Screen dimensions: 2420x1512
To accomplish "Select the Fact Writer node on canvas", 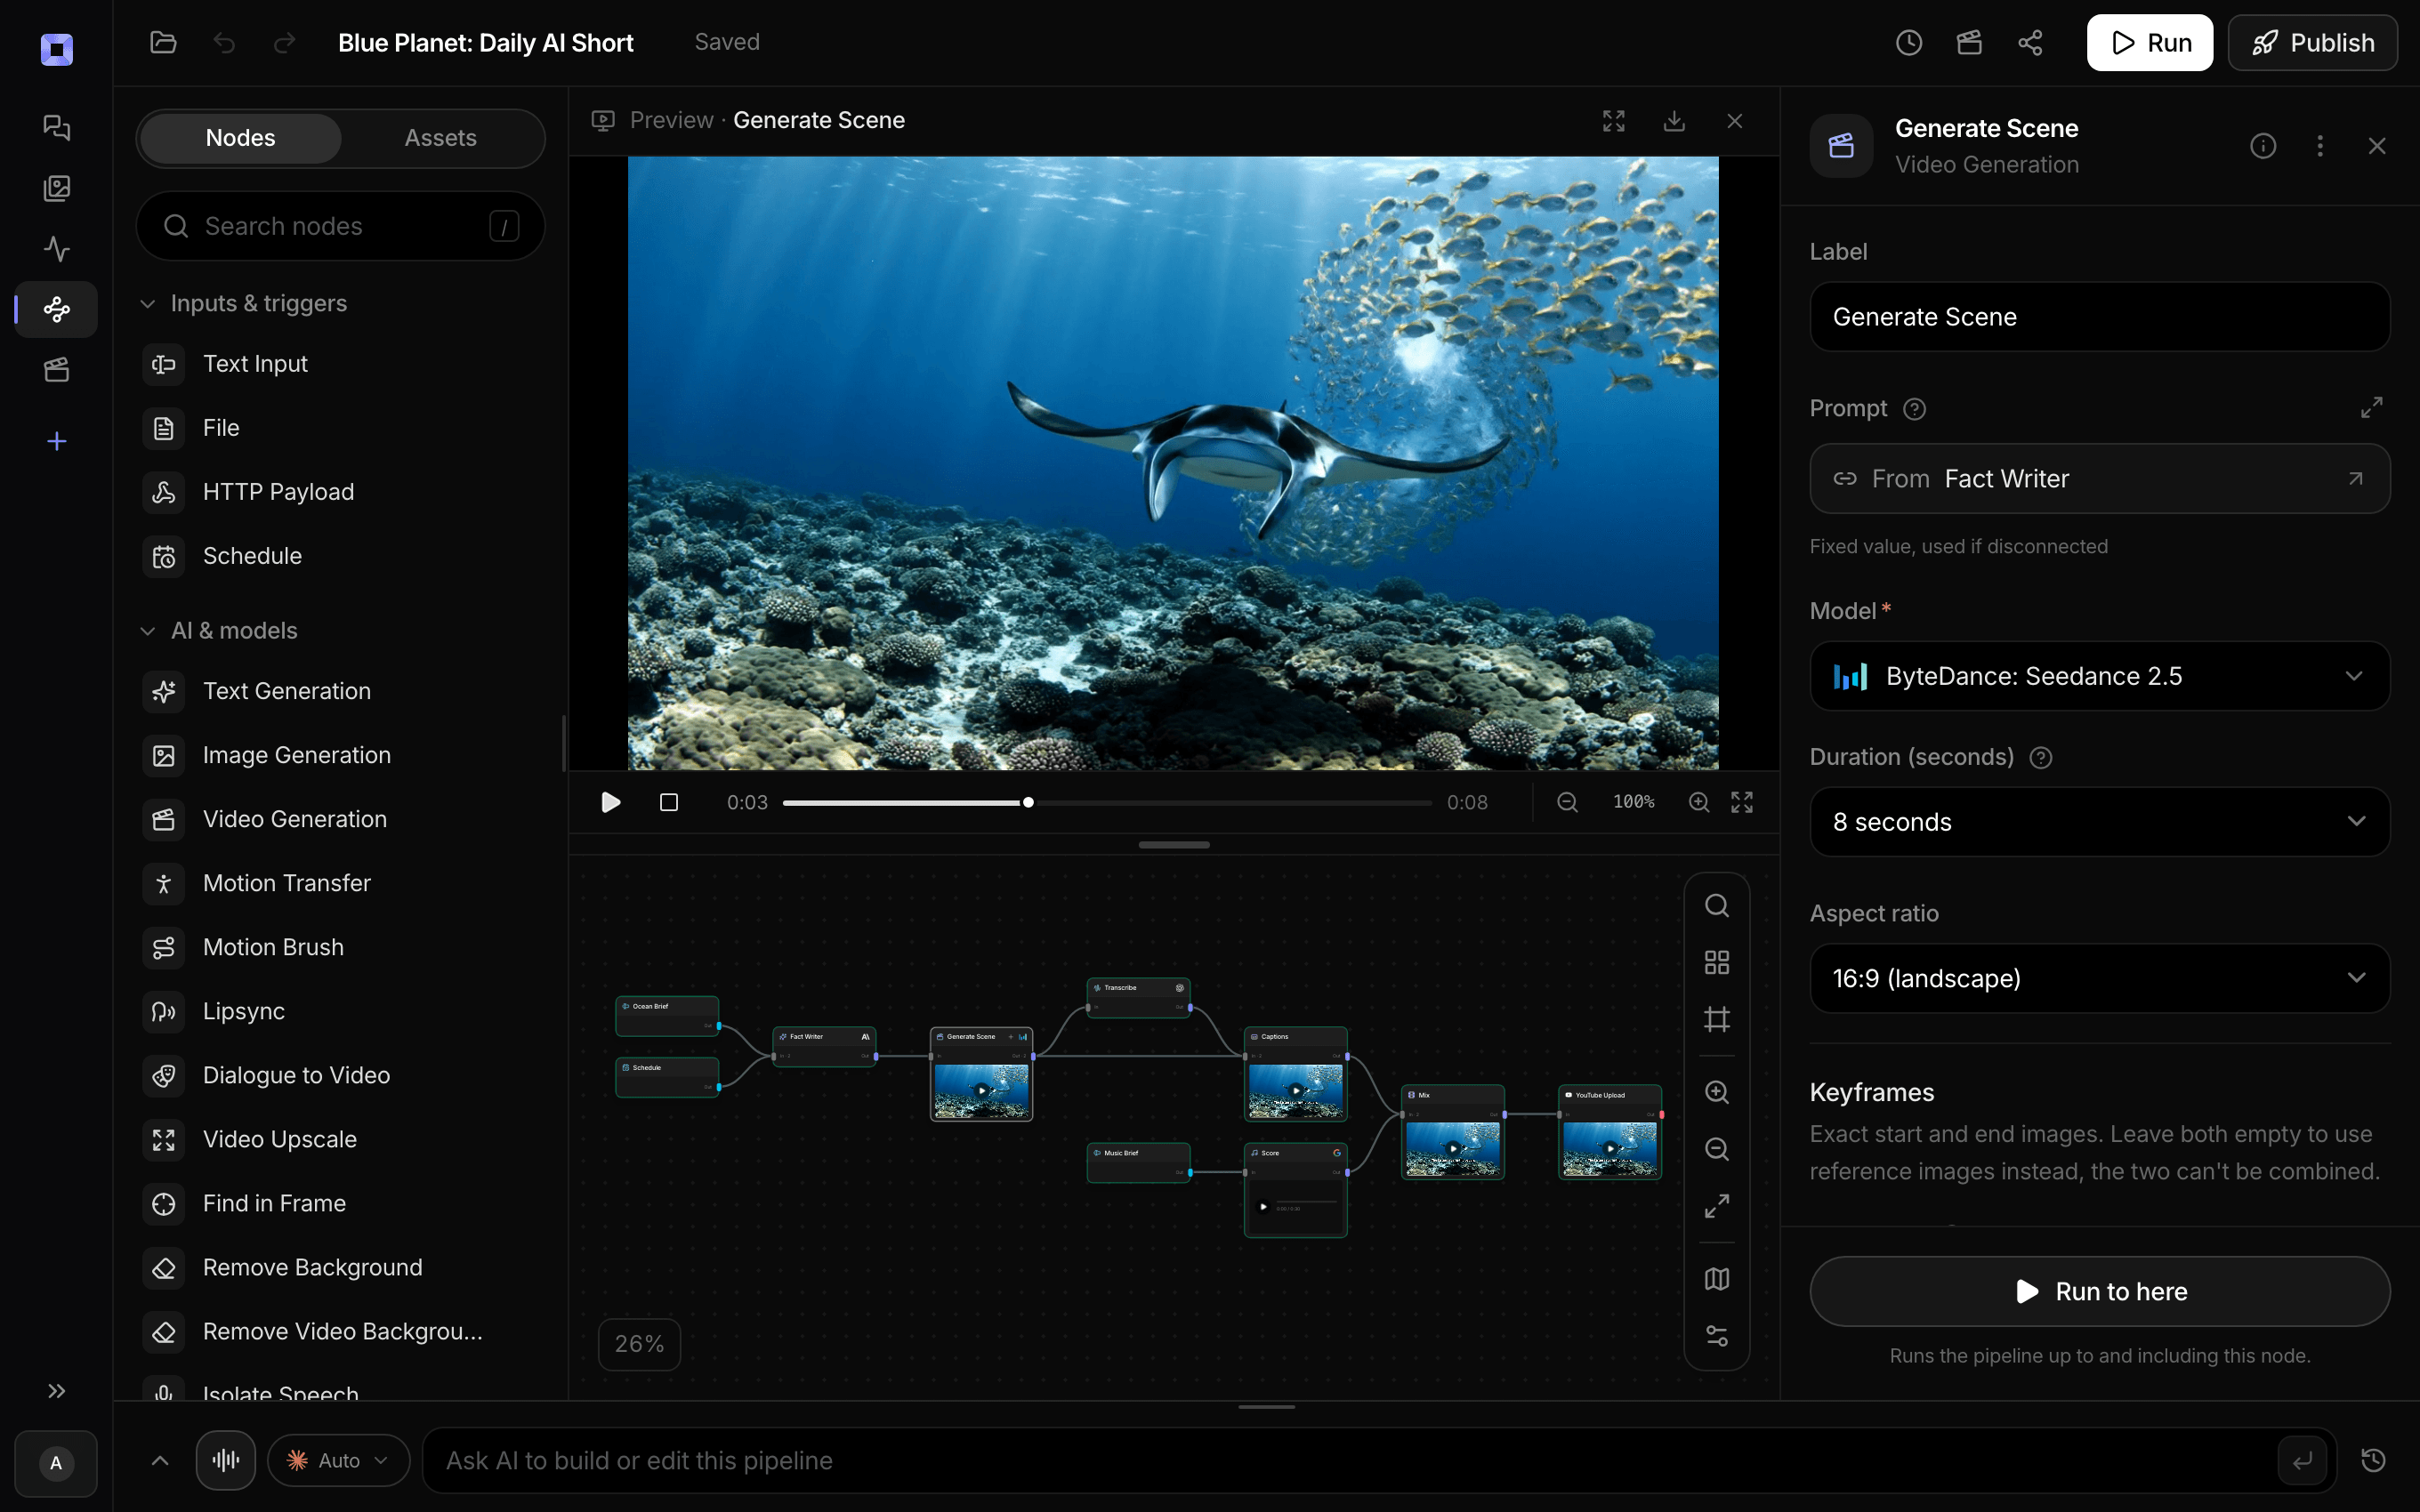I will coord(824,1046).
